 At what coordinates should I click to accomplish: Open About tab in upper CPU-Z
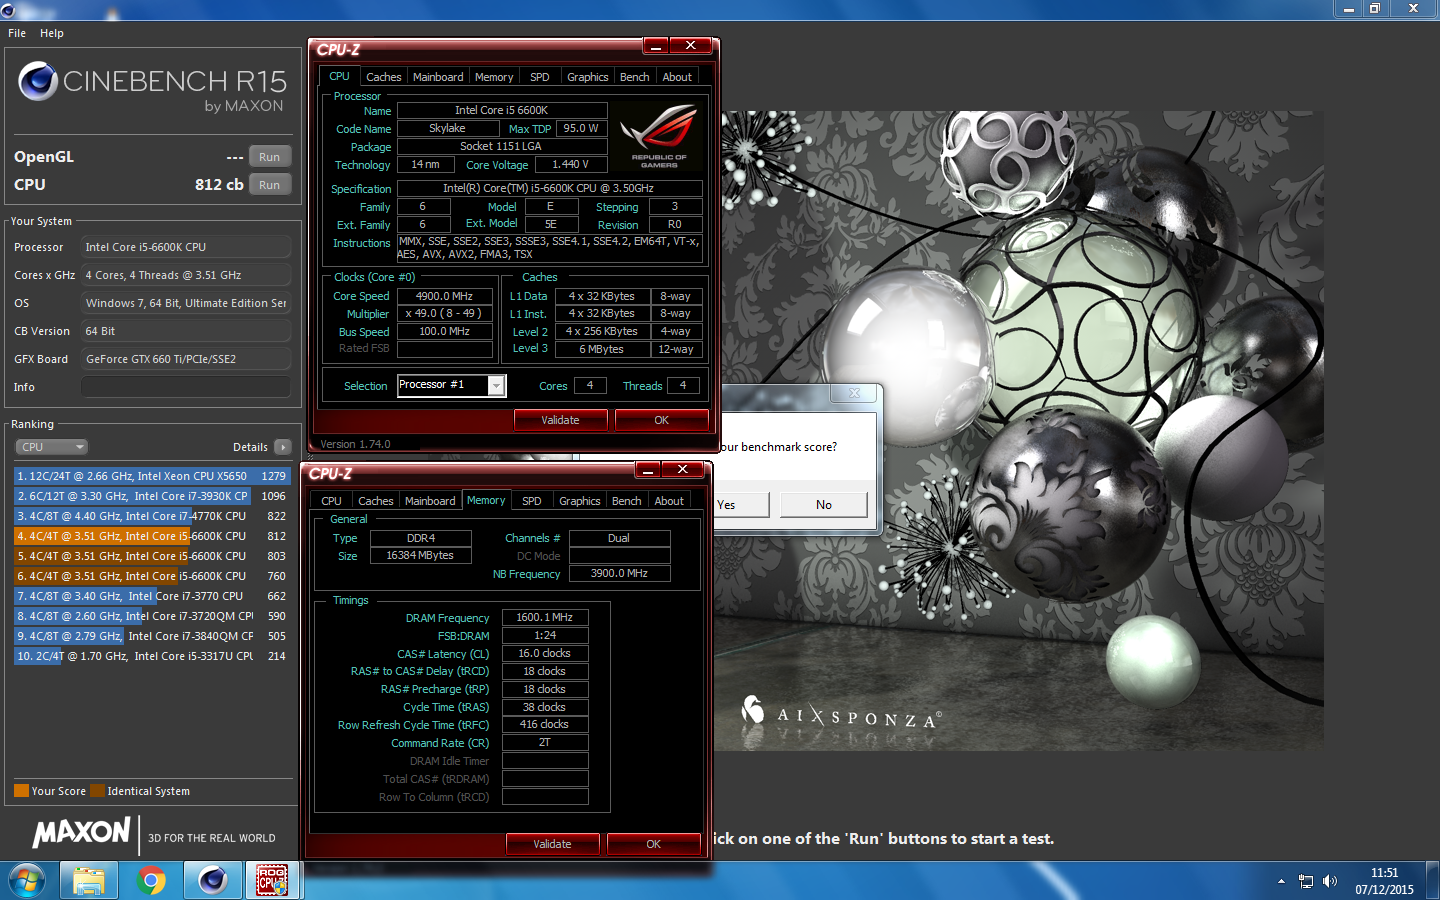[677, 77]
